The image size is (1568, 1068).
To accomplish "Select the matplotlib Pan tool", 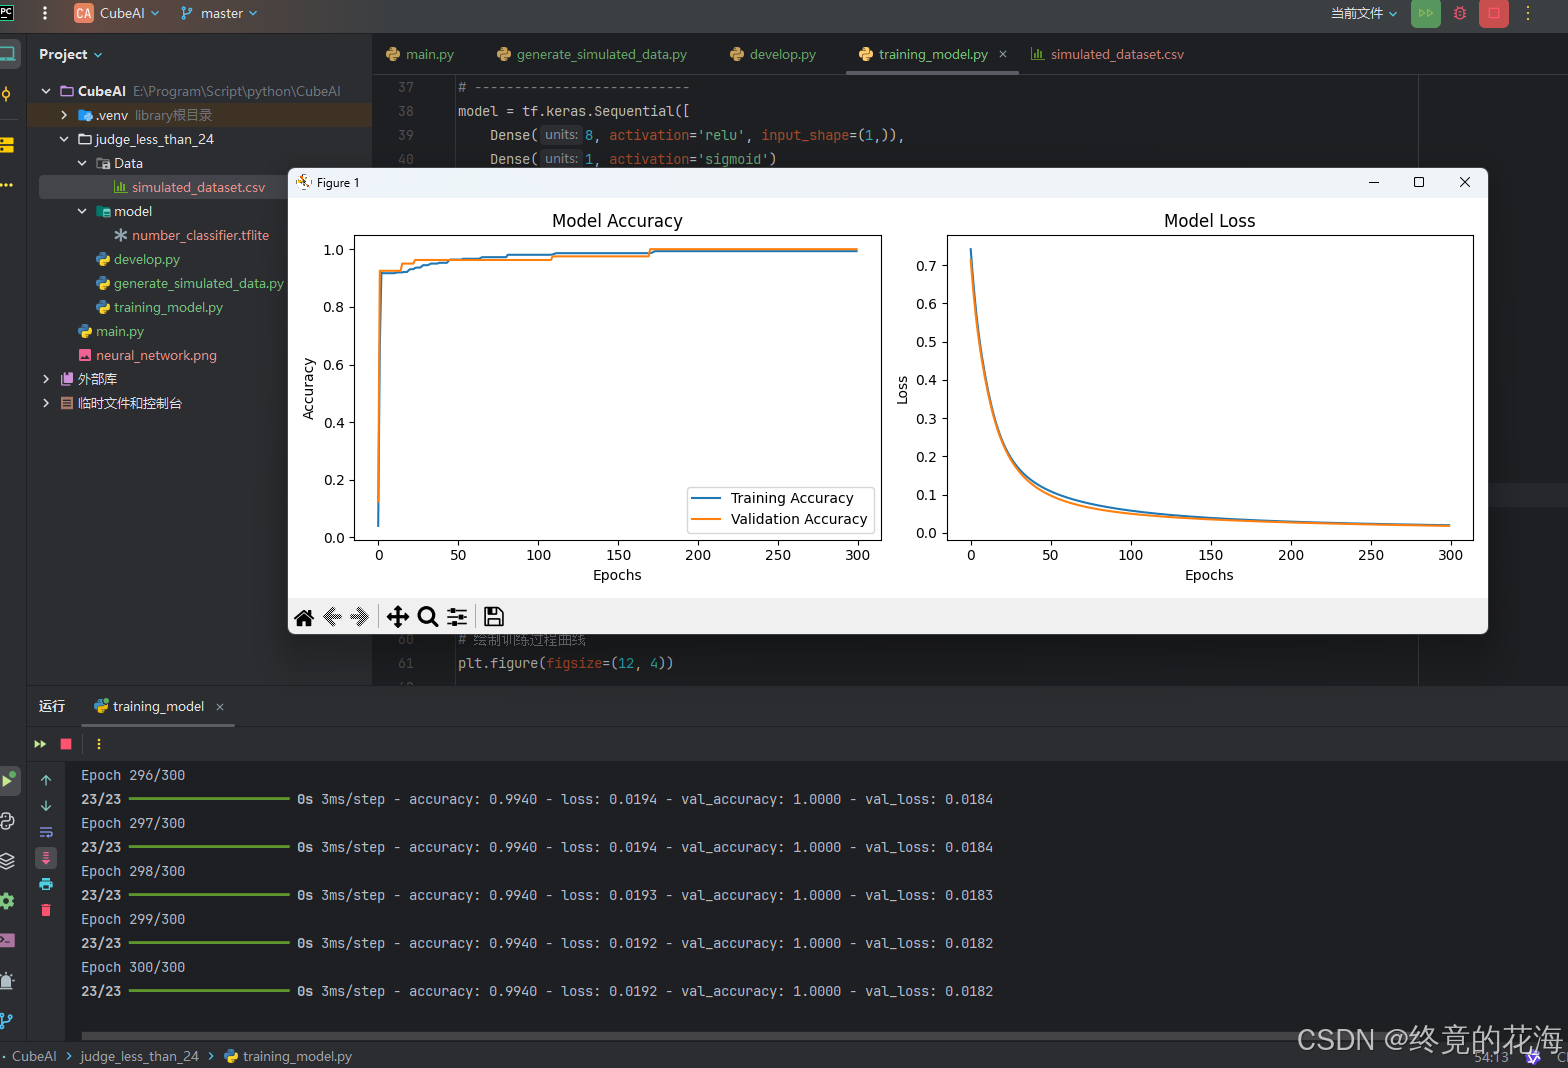I will pyautogui.click(x=398, y=617).
